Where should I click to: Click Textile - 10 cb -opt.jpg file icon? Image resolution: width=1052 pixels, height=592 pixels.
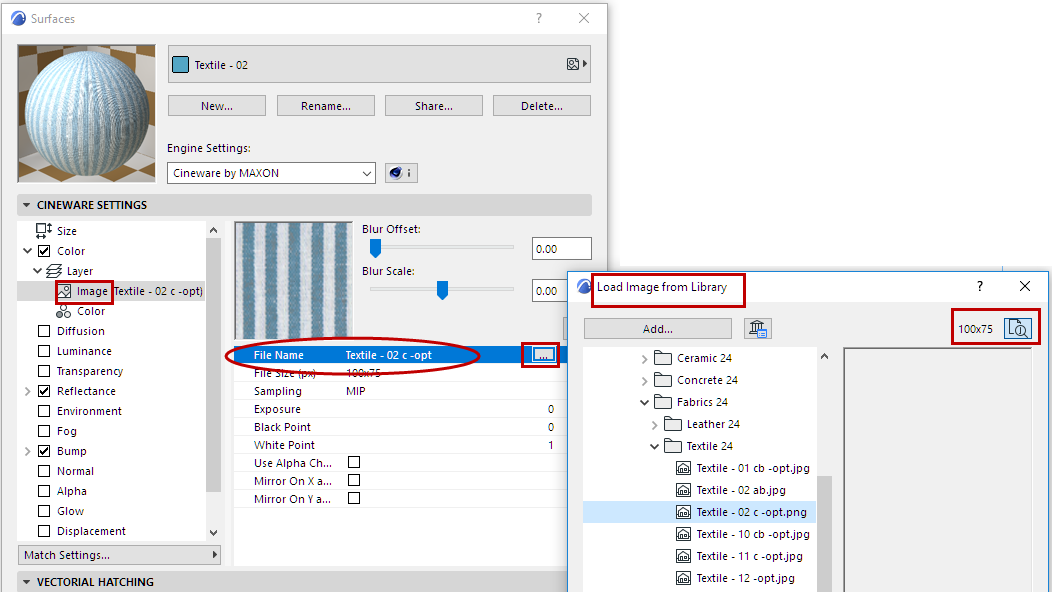[x=683, y=534]
